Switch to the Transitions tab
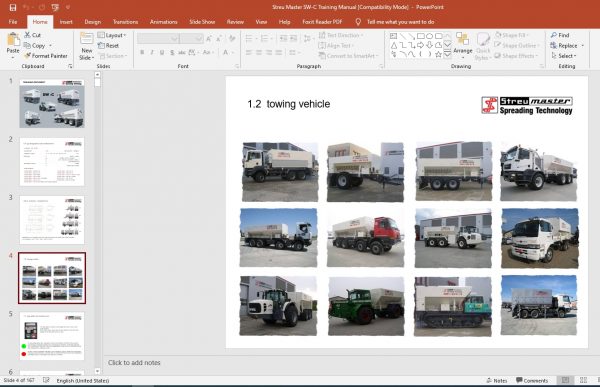600x387 pixels. pos(126,22)
